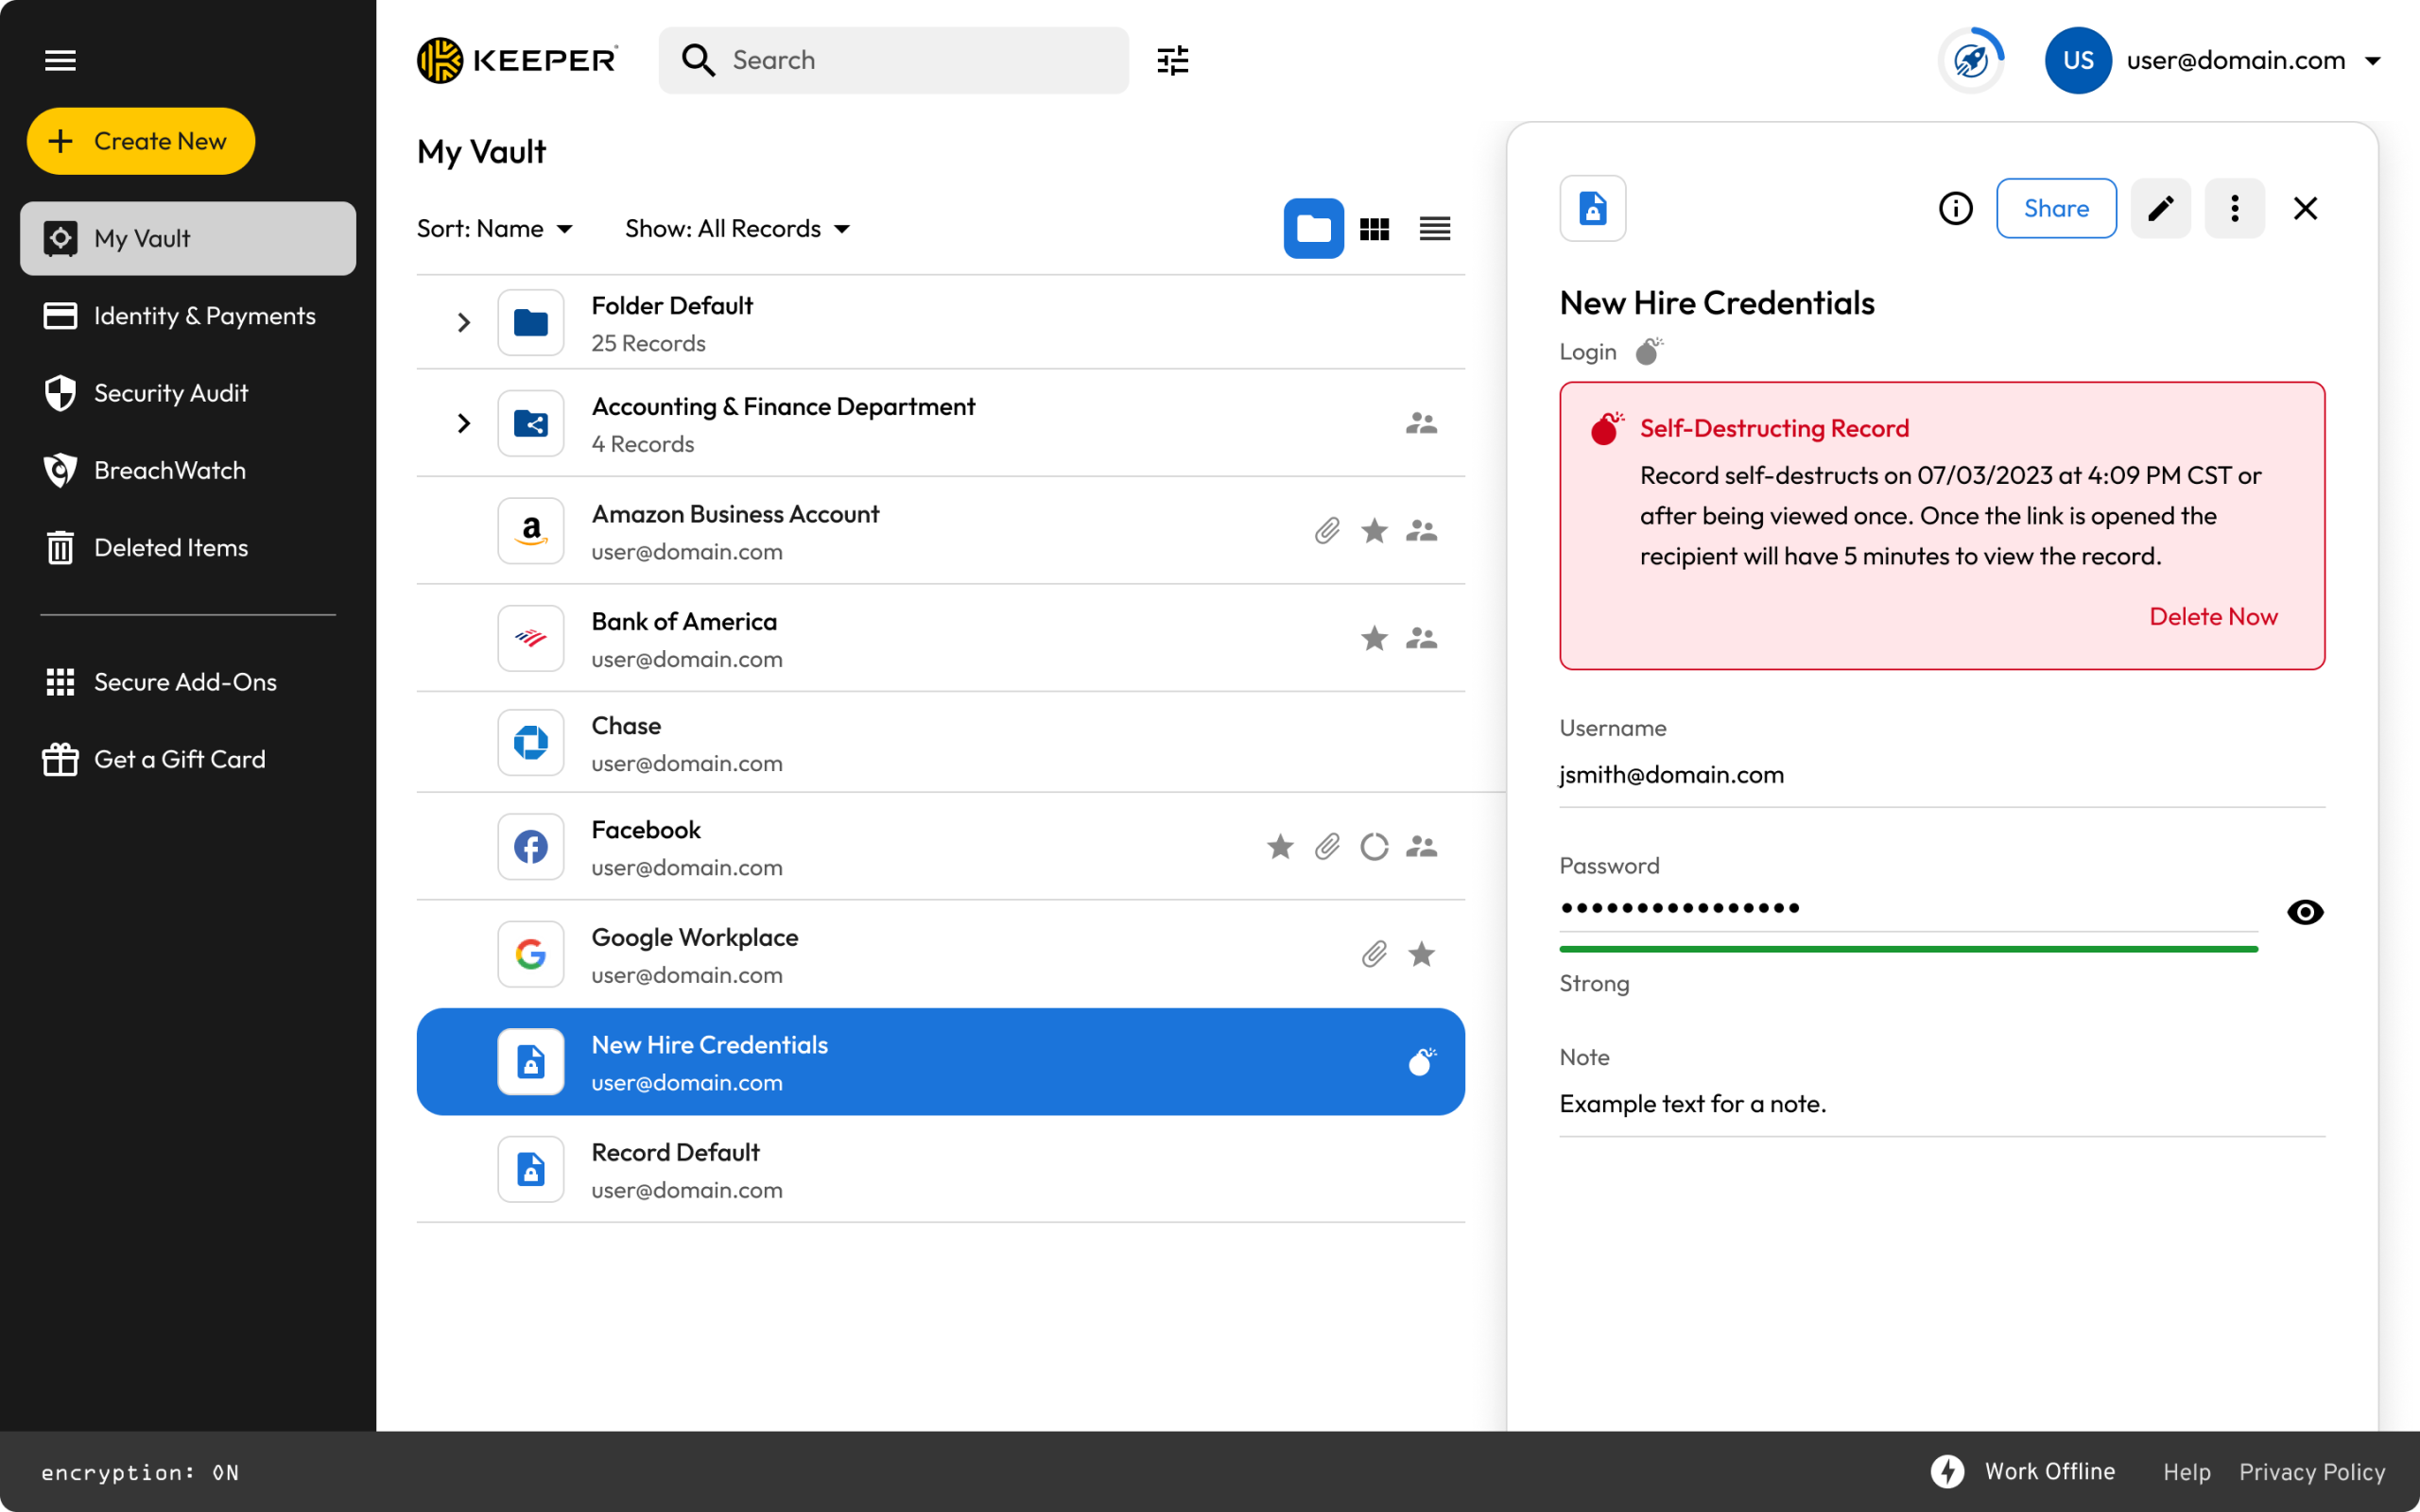
Task: Click the pencil edit record icon
Action: click(x=2160, y=208)
